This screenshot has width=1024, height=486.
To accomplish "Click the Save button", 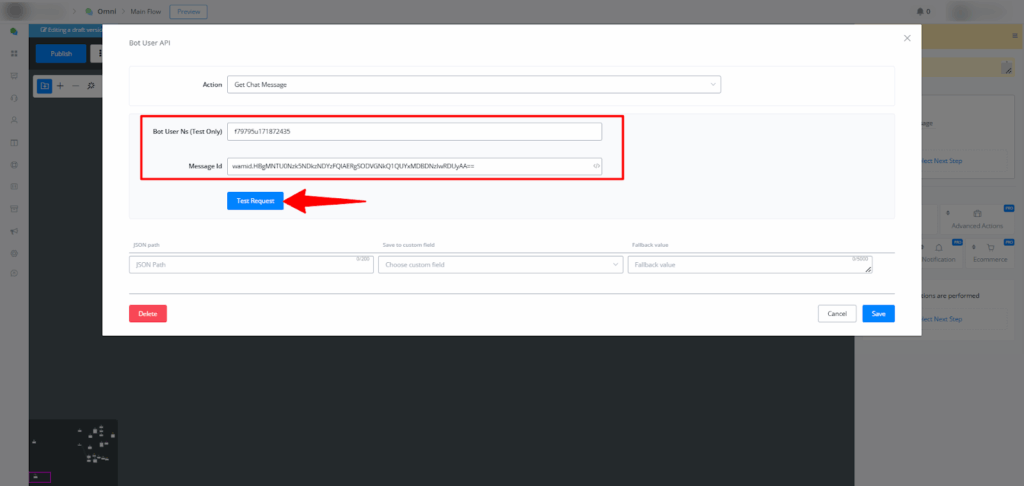I will (878, 313).
